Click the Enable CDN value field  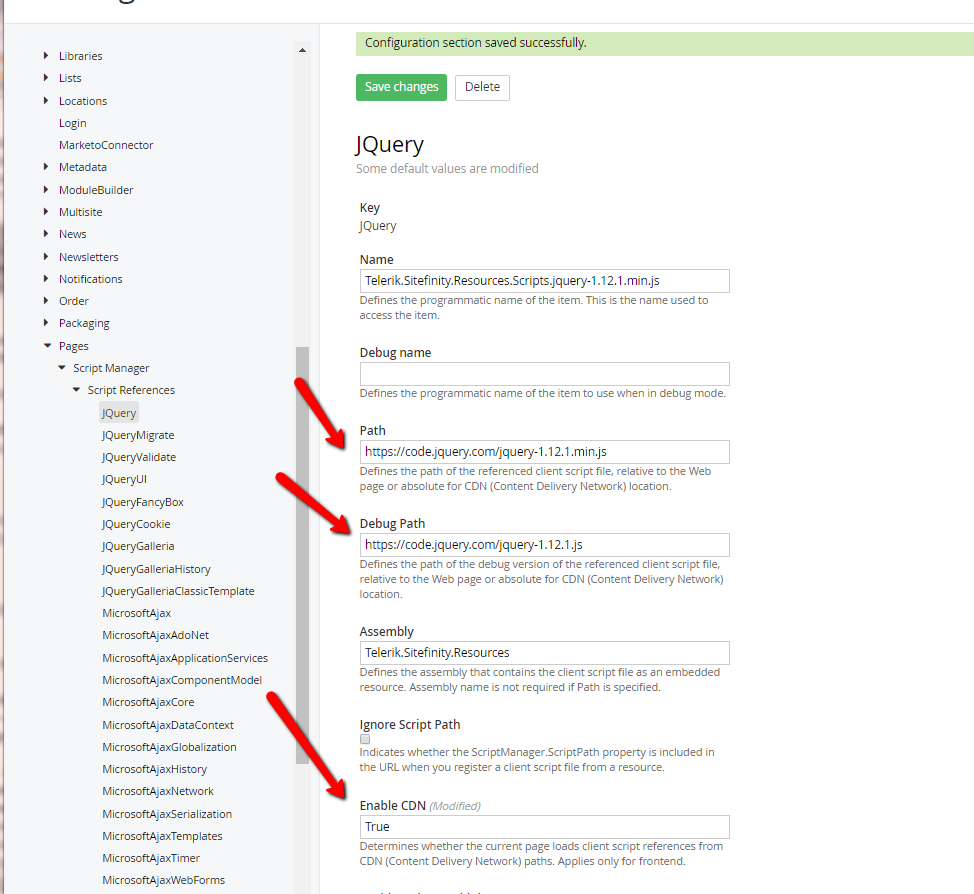(x=544, y=827)
